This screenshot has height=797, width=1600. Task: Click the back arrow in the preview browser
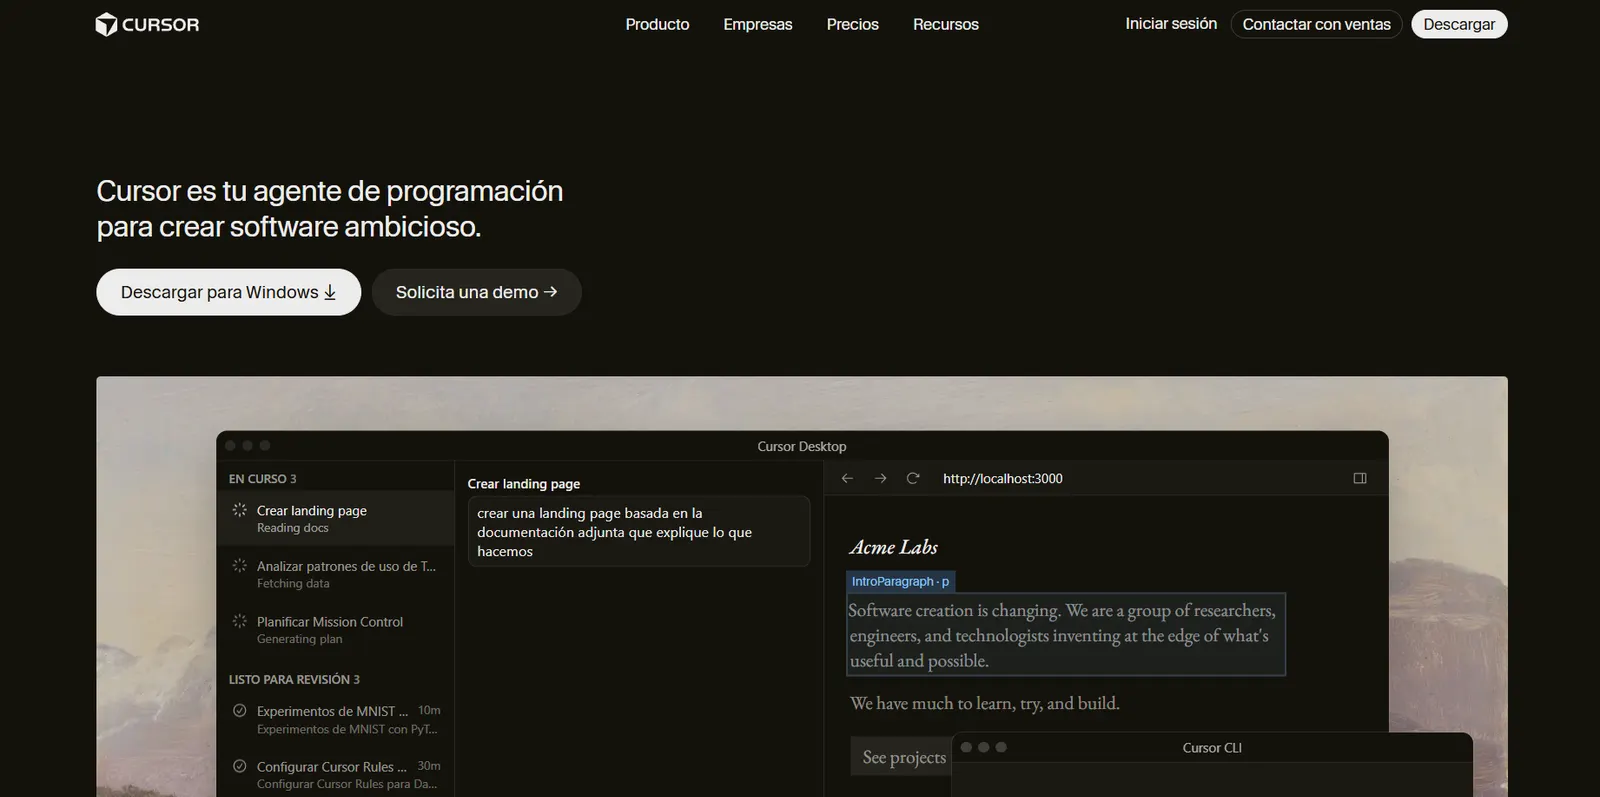pos(847,478)
